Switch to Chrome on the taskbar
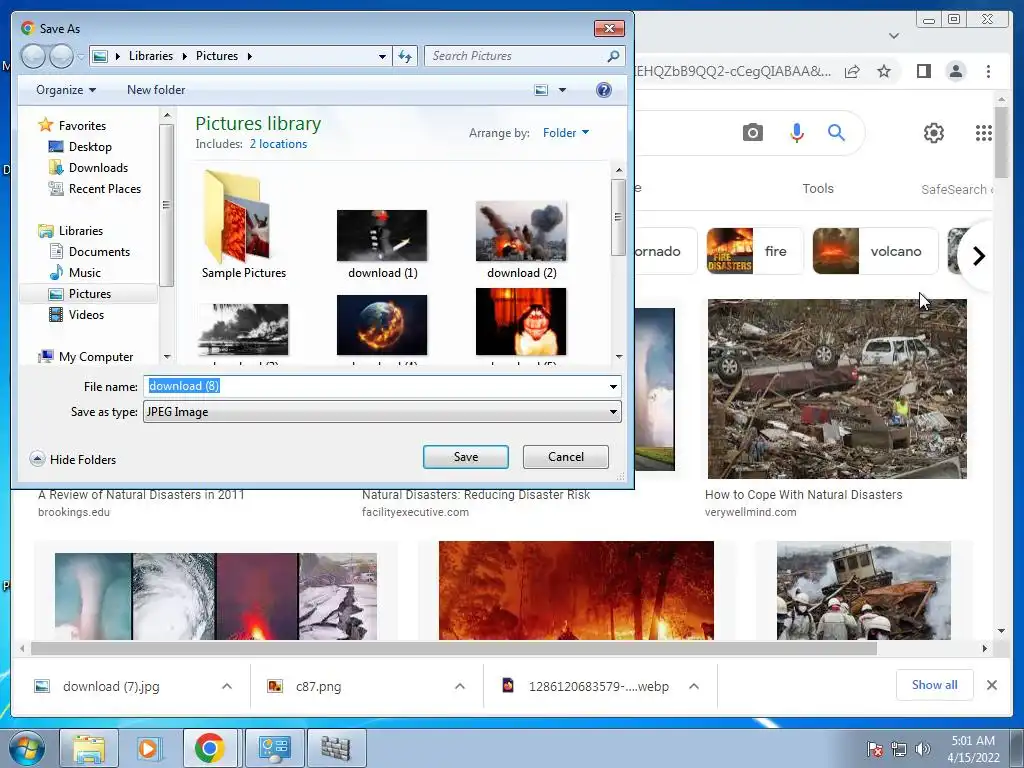 pos(209,748)
